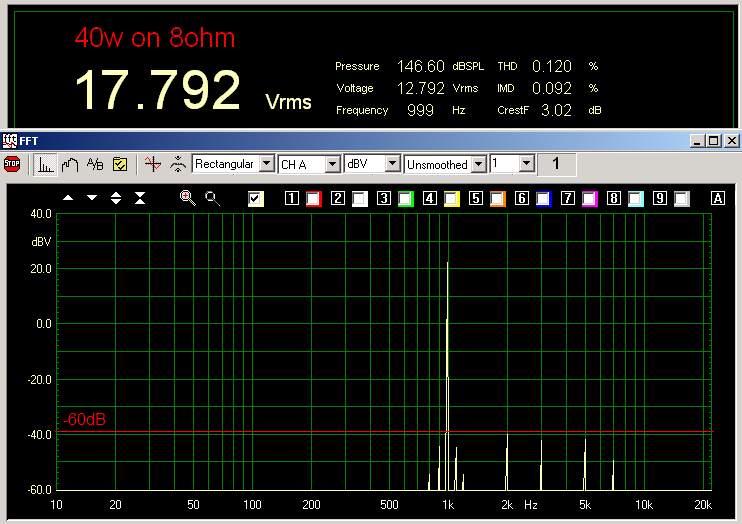Image resolution: width=742 pixels, height=524 pixels.
Task: Toggle overlay number 9 button
Action: click(x=660, y=198)
